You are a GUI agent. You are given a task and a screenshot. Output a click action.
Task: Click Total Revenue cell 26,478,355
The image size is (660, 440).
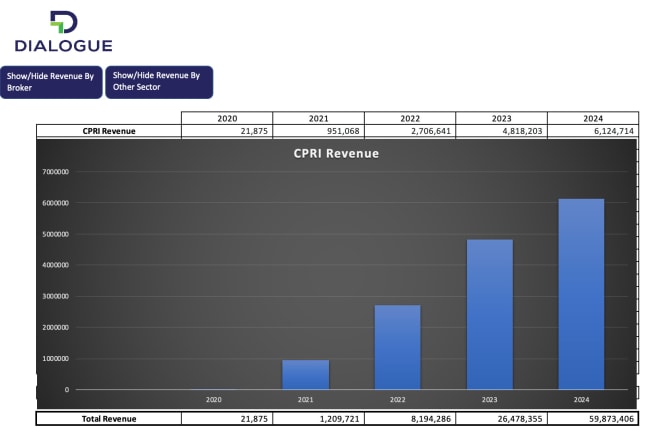[502, 419]
